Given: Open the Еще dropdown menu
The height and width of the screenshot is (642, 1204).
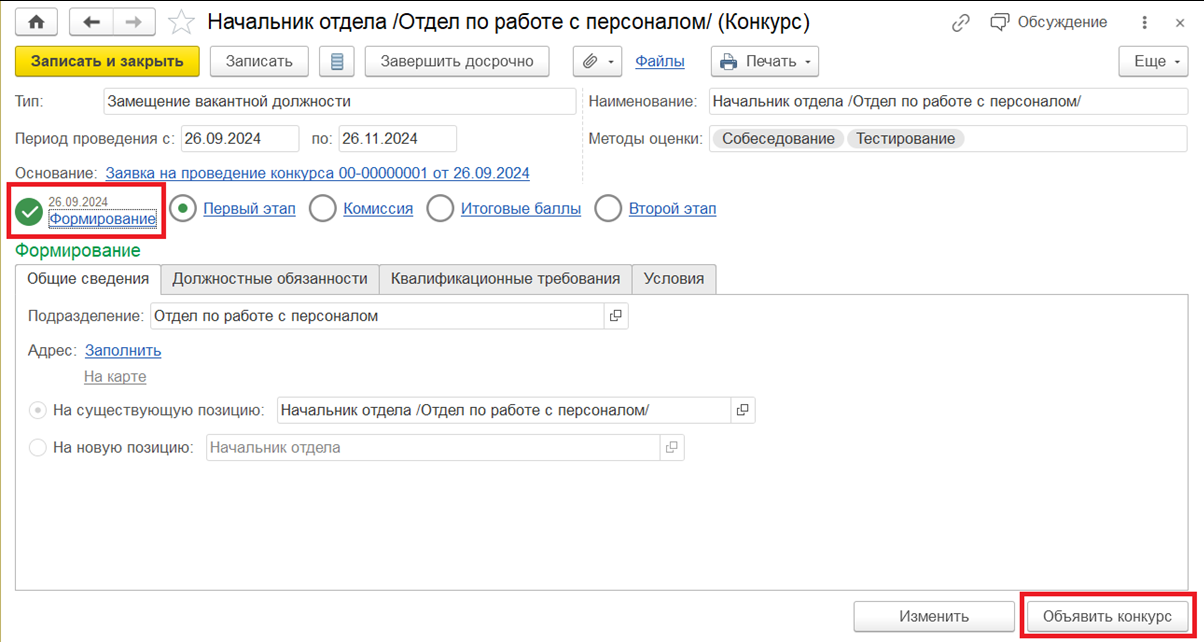Looking at the screenshot, I should (x=1152, y=61).
